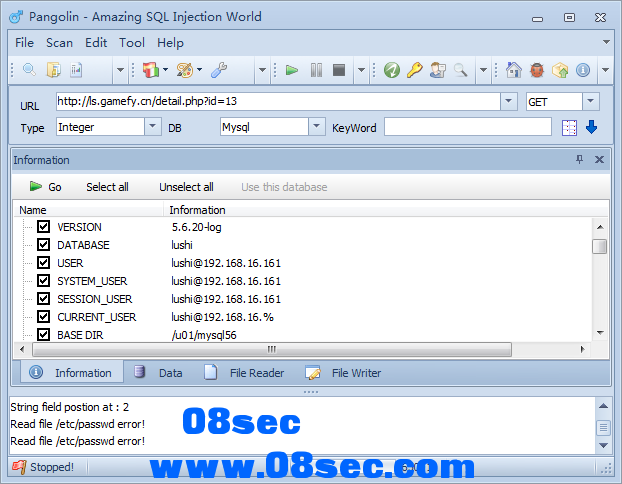Switch to the File Writer tab
Image resolution: width=622 pixels, height=484 pixels.
coord(343,373)
